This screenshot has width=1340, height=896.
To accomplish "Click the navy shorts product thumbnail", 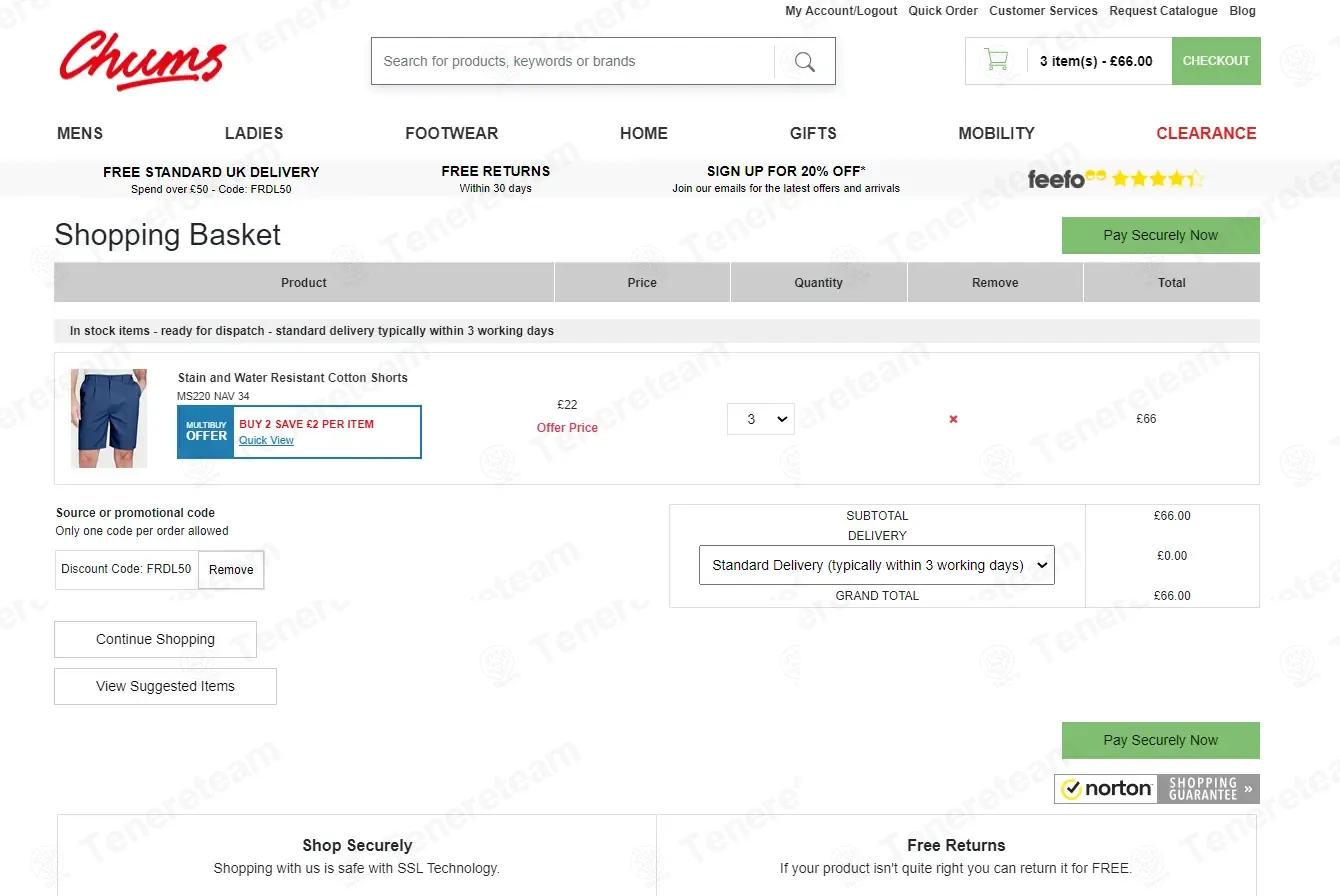I will (x=109, y=418).
